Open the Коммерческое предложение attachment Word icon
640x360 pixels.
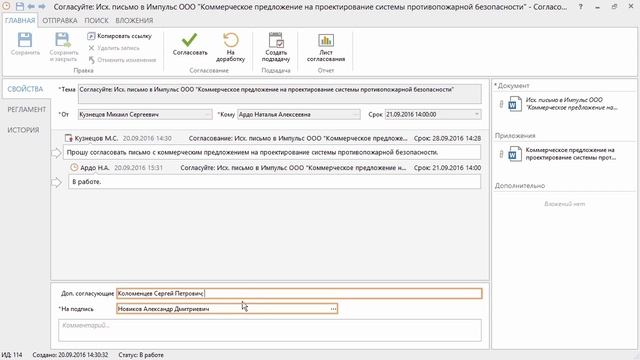[x=515, y=154]
